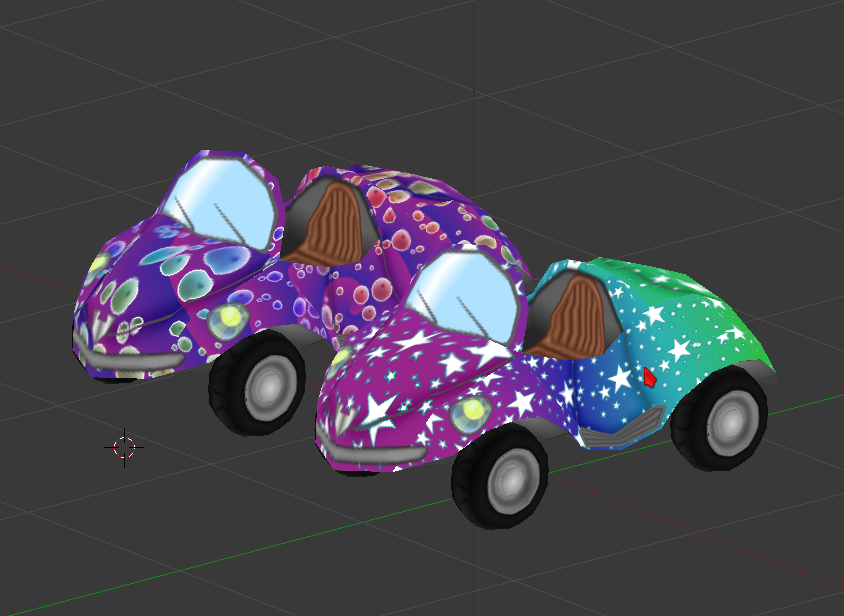Click the red marker on star car's side
Image resolution: width=844 pixels, height=616 pixels.
click(649, 377)
